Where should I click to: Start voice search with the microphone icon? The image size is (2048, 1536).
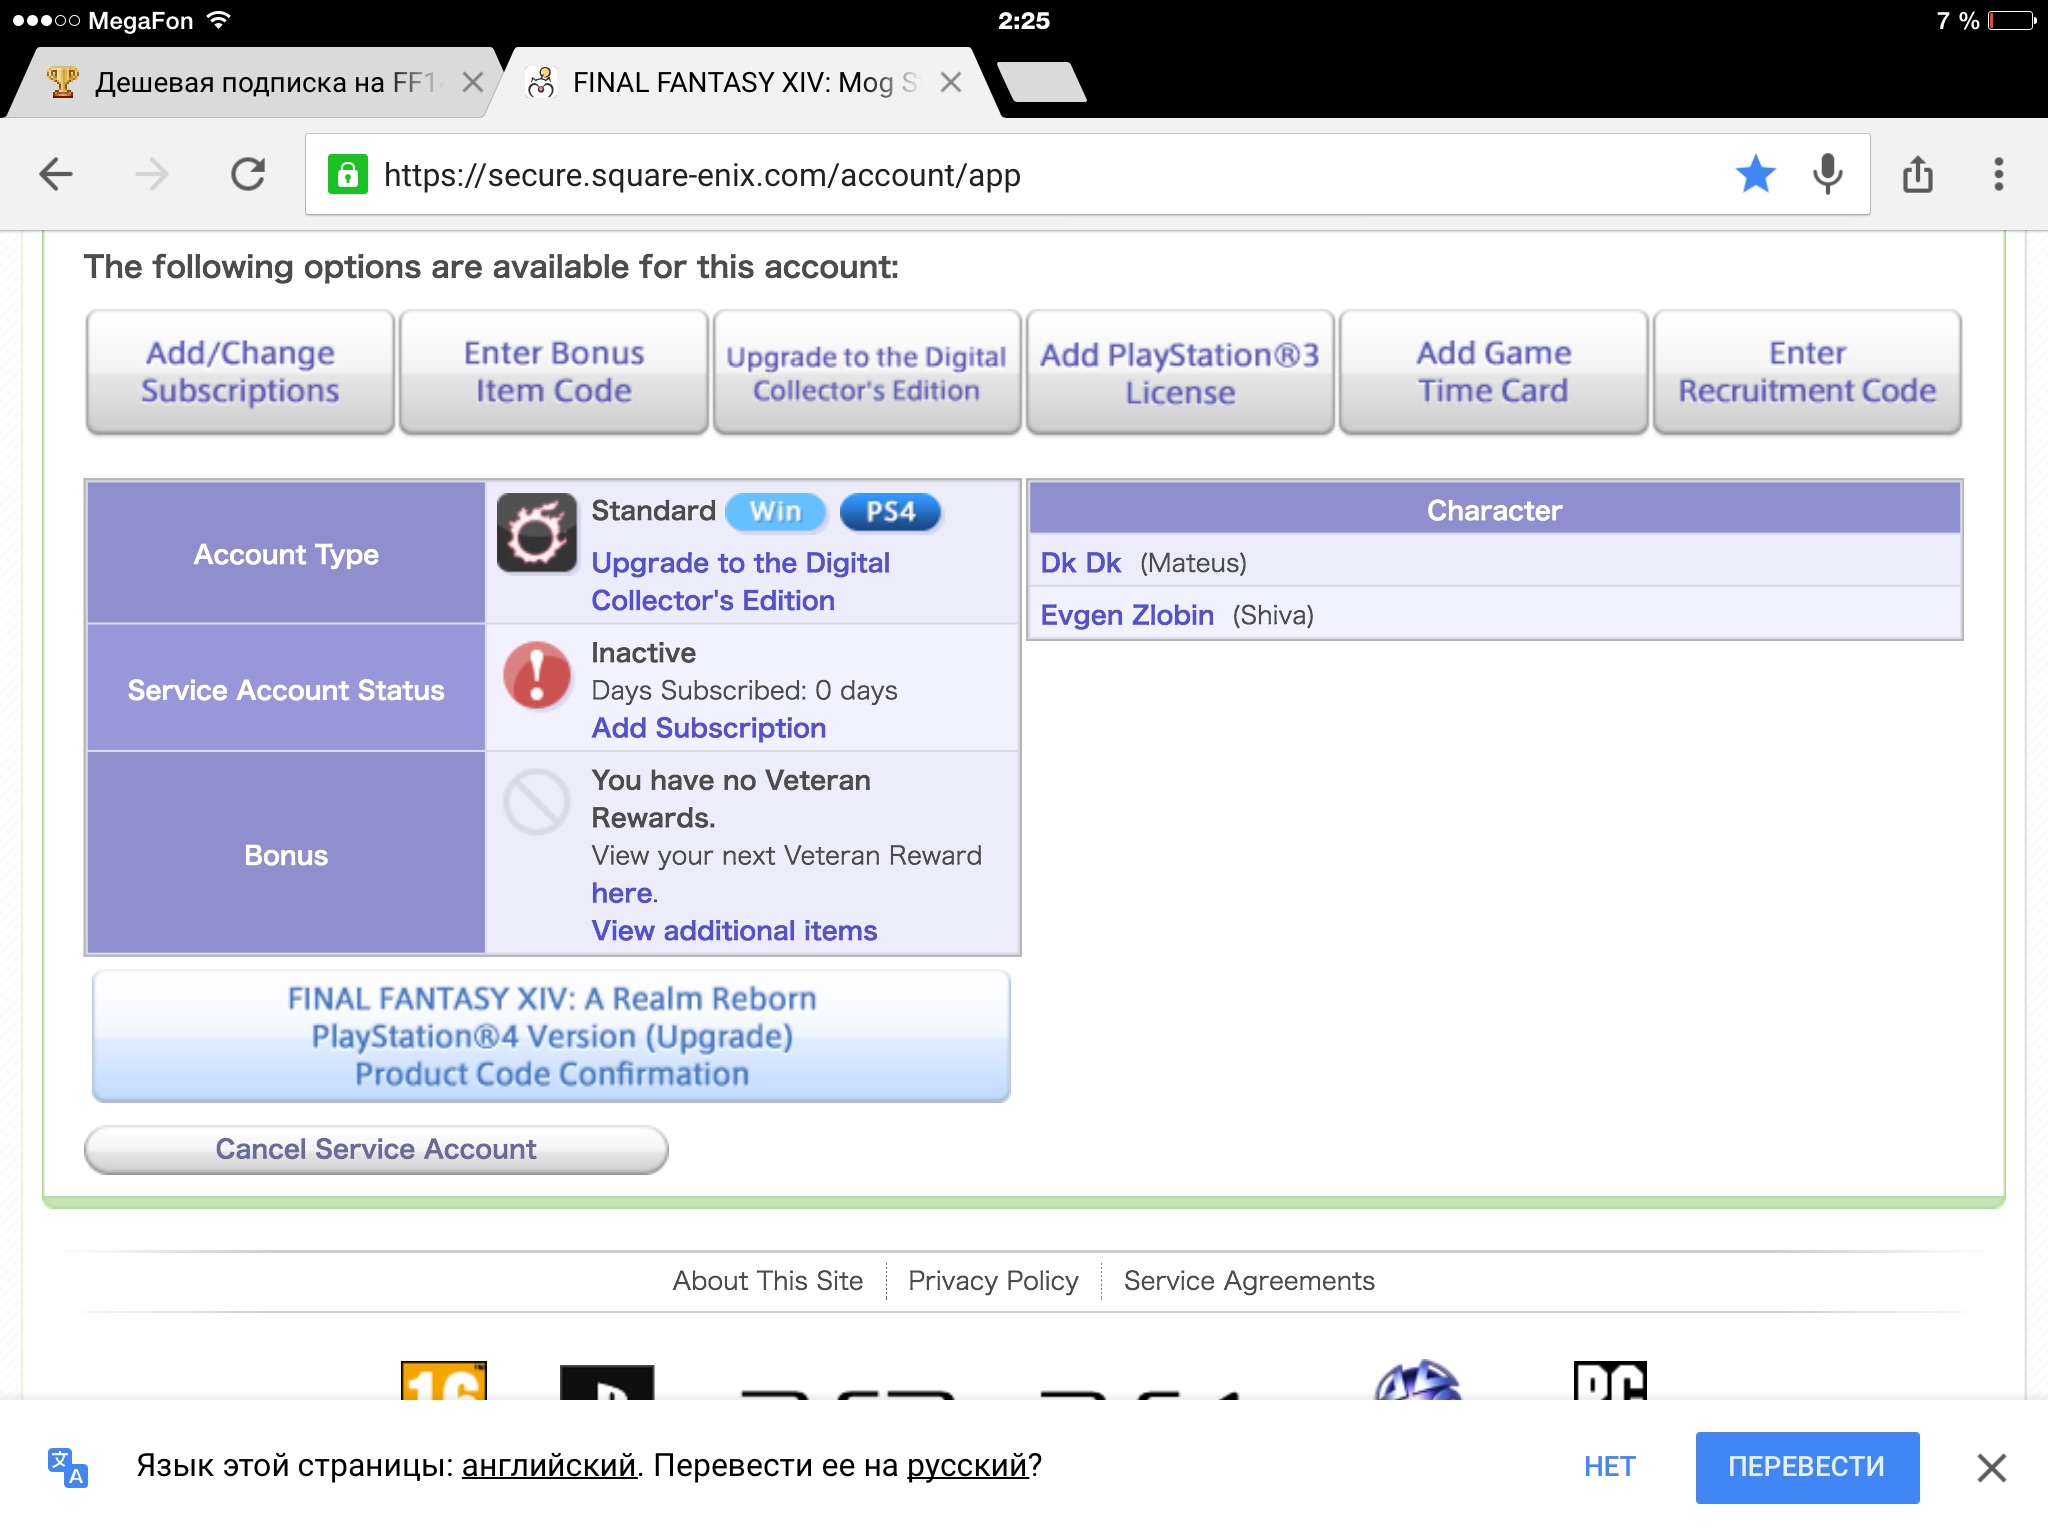coord(1827,174)
